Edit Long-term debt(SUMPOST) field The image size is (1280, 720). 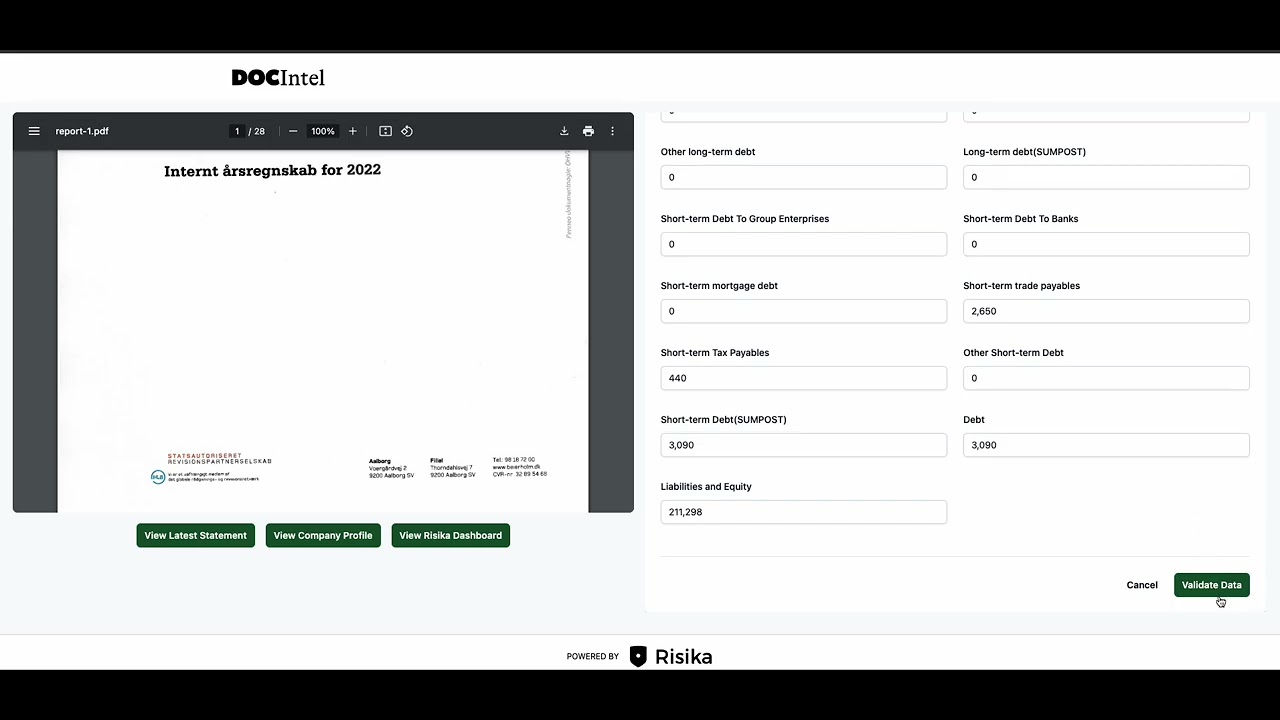(1106, 177)
